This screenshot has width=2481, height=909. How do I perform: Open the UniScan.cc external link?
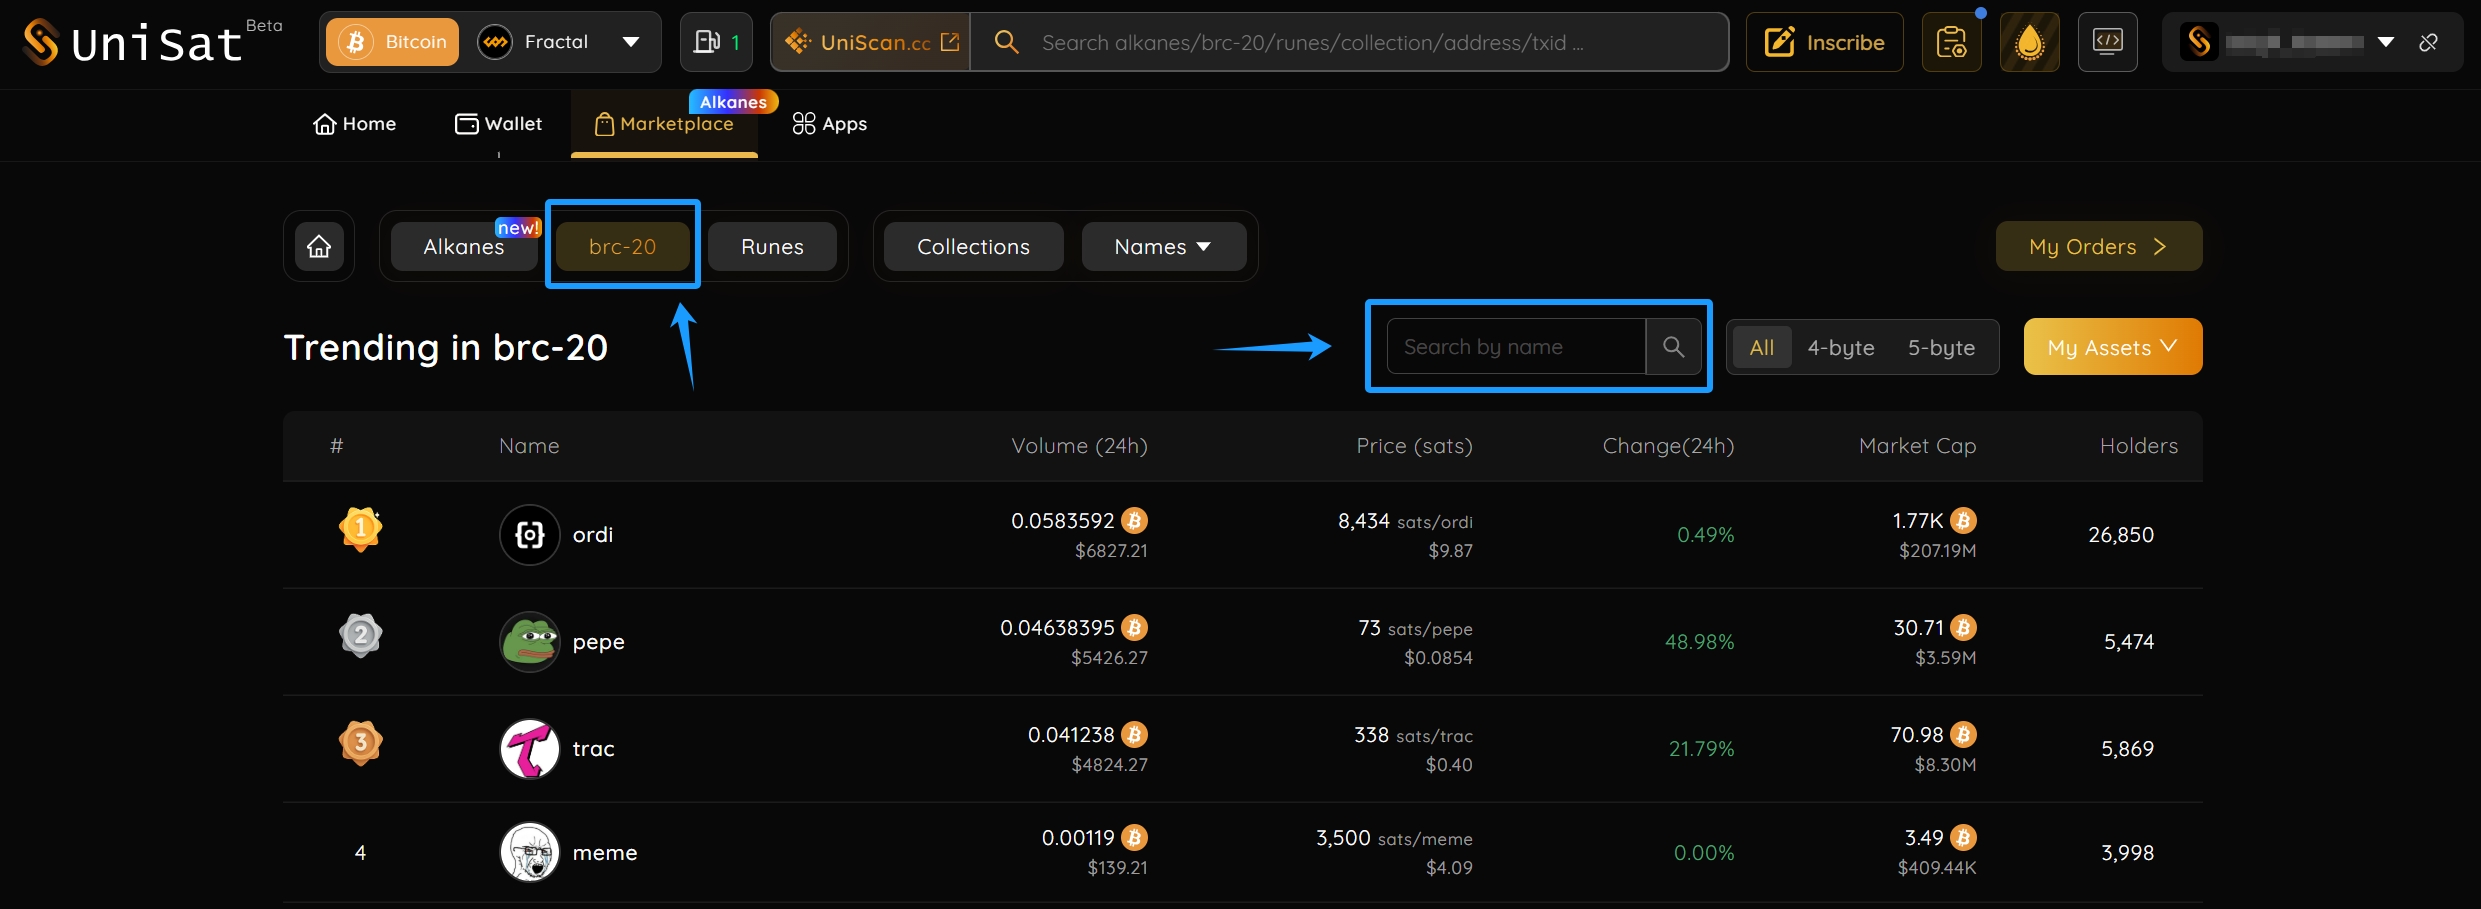pos(871,42)
